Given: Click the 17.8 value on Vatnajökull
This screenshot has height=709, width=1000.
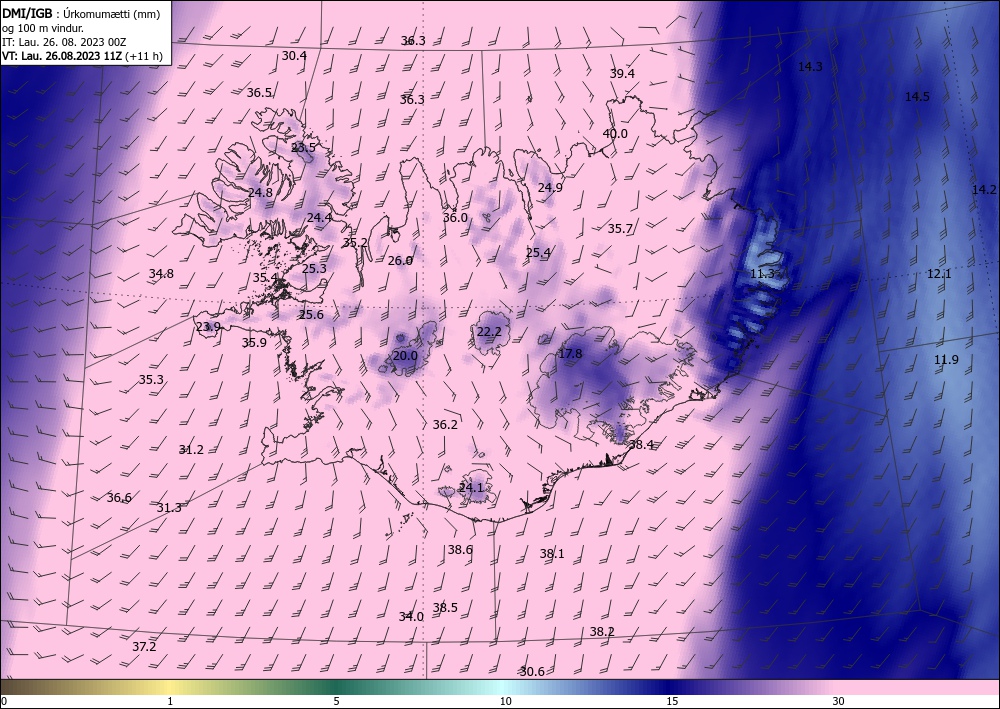Looking at the screenshot, I should [x=570, y=353].
